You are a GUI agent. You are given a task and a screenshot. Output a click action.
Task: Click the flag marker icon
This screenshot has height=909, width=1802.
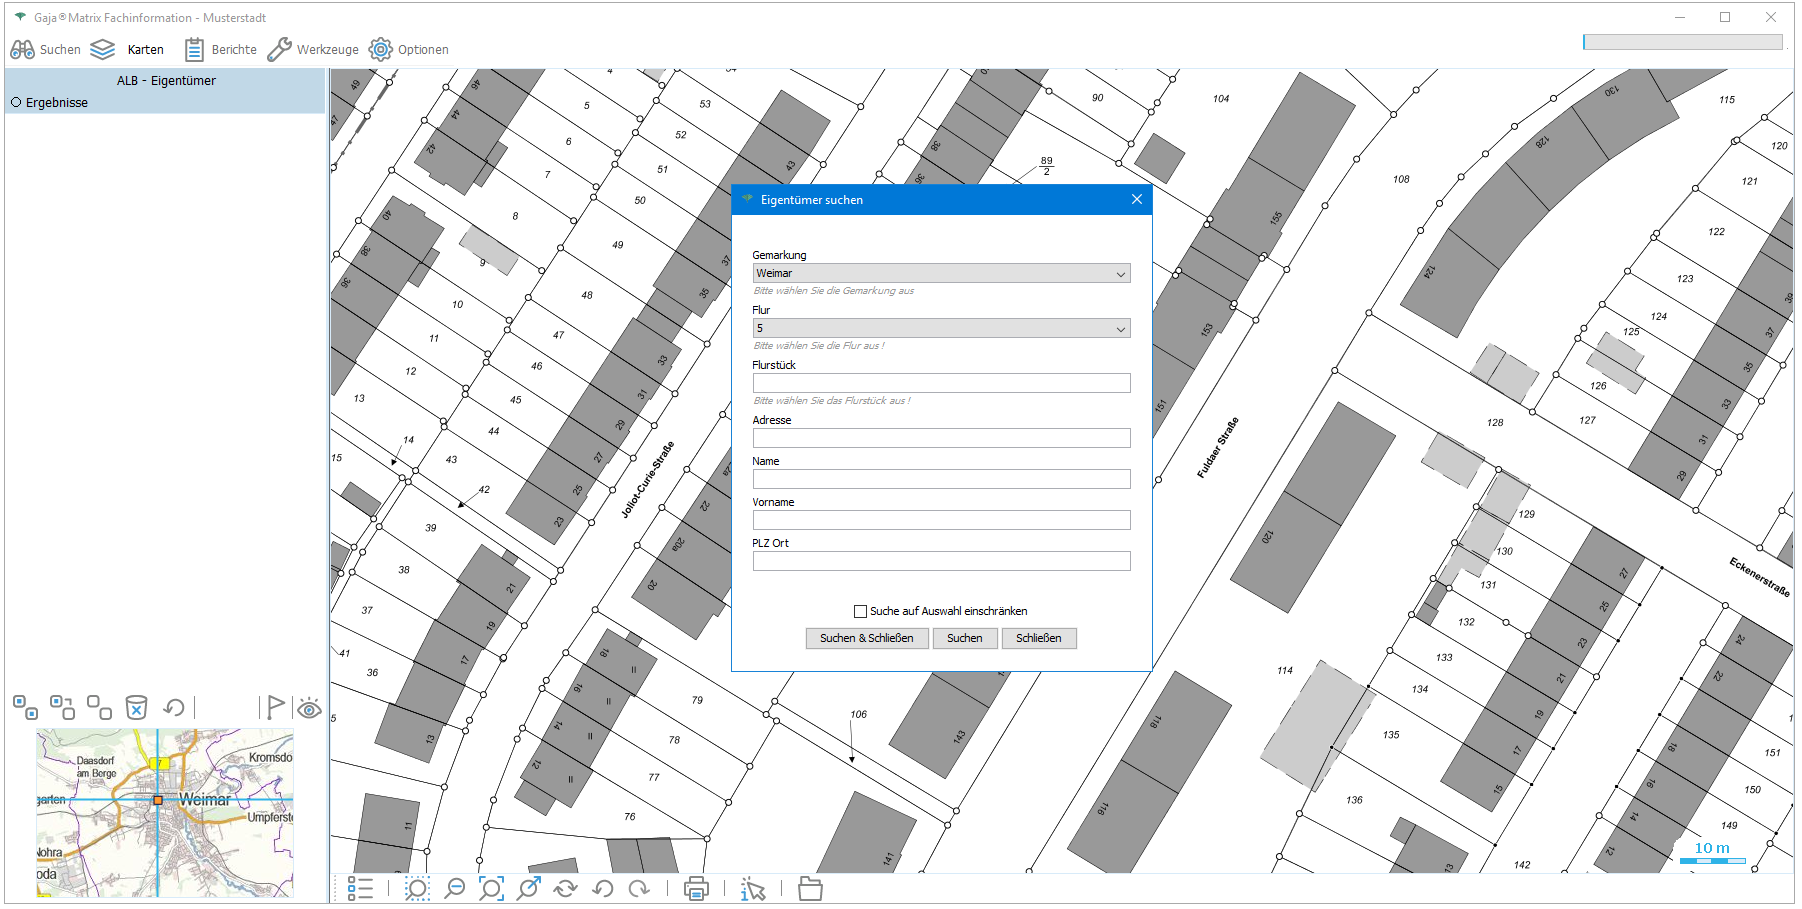275,707
